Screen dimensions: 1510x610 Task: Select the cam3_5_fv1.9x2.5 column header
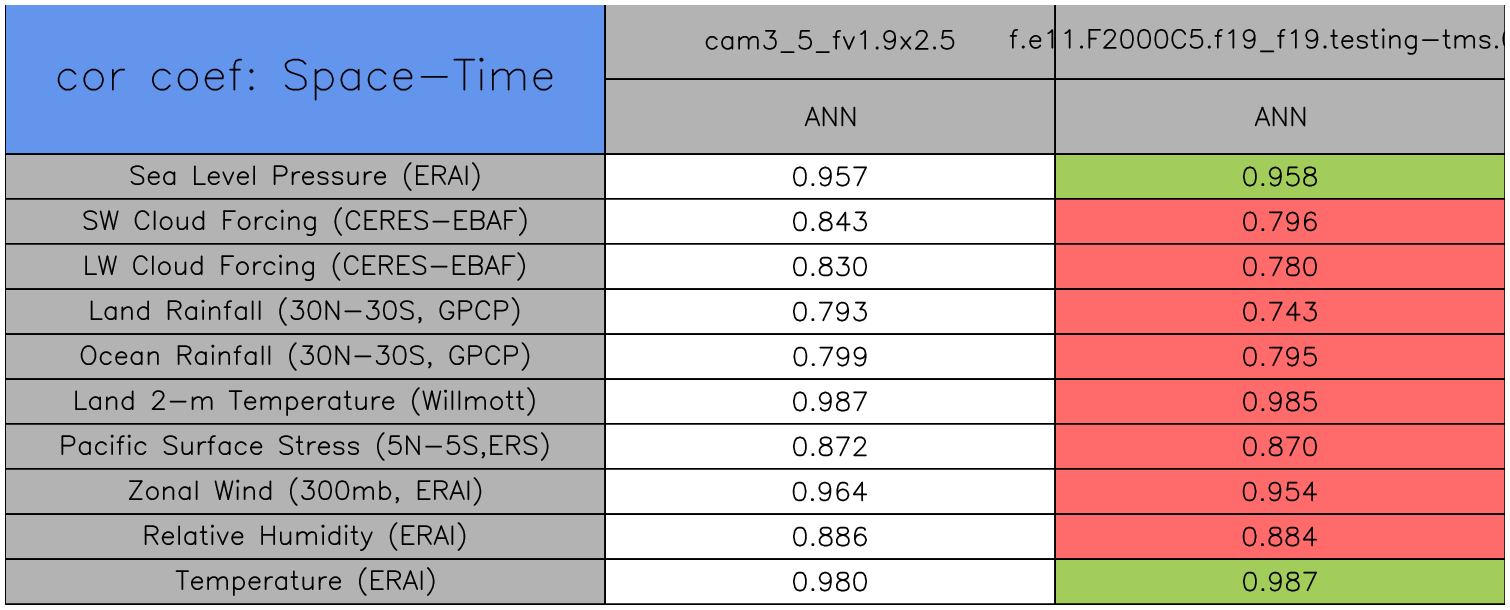(x=830, y=42)
